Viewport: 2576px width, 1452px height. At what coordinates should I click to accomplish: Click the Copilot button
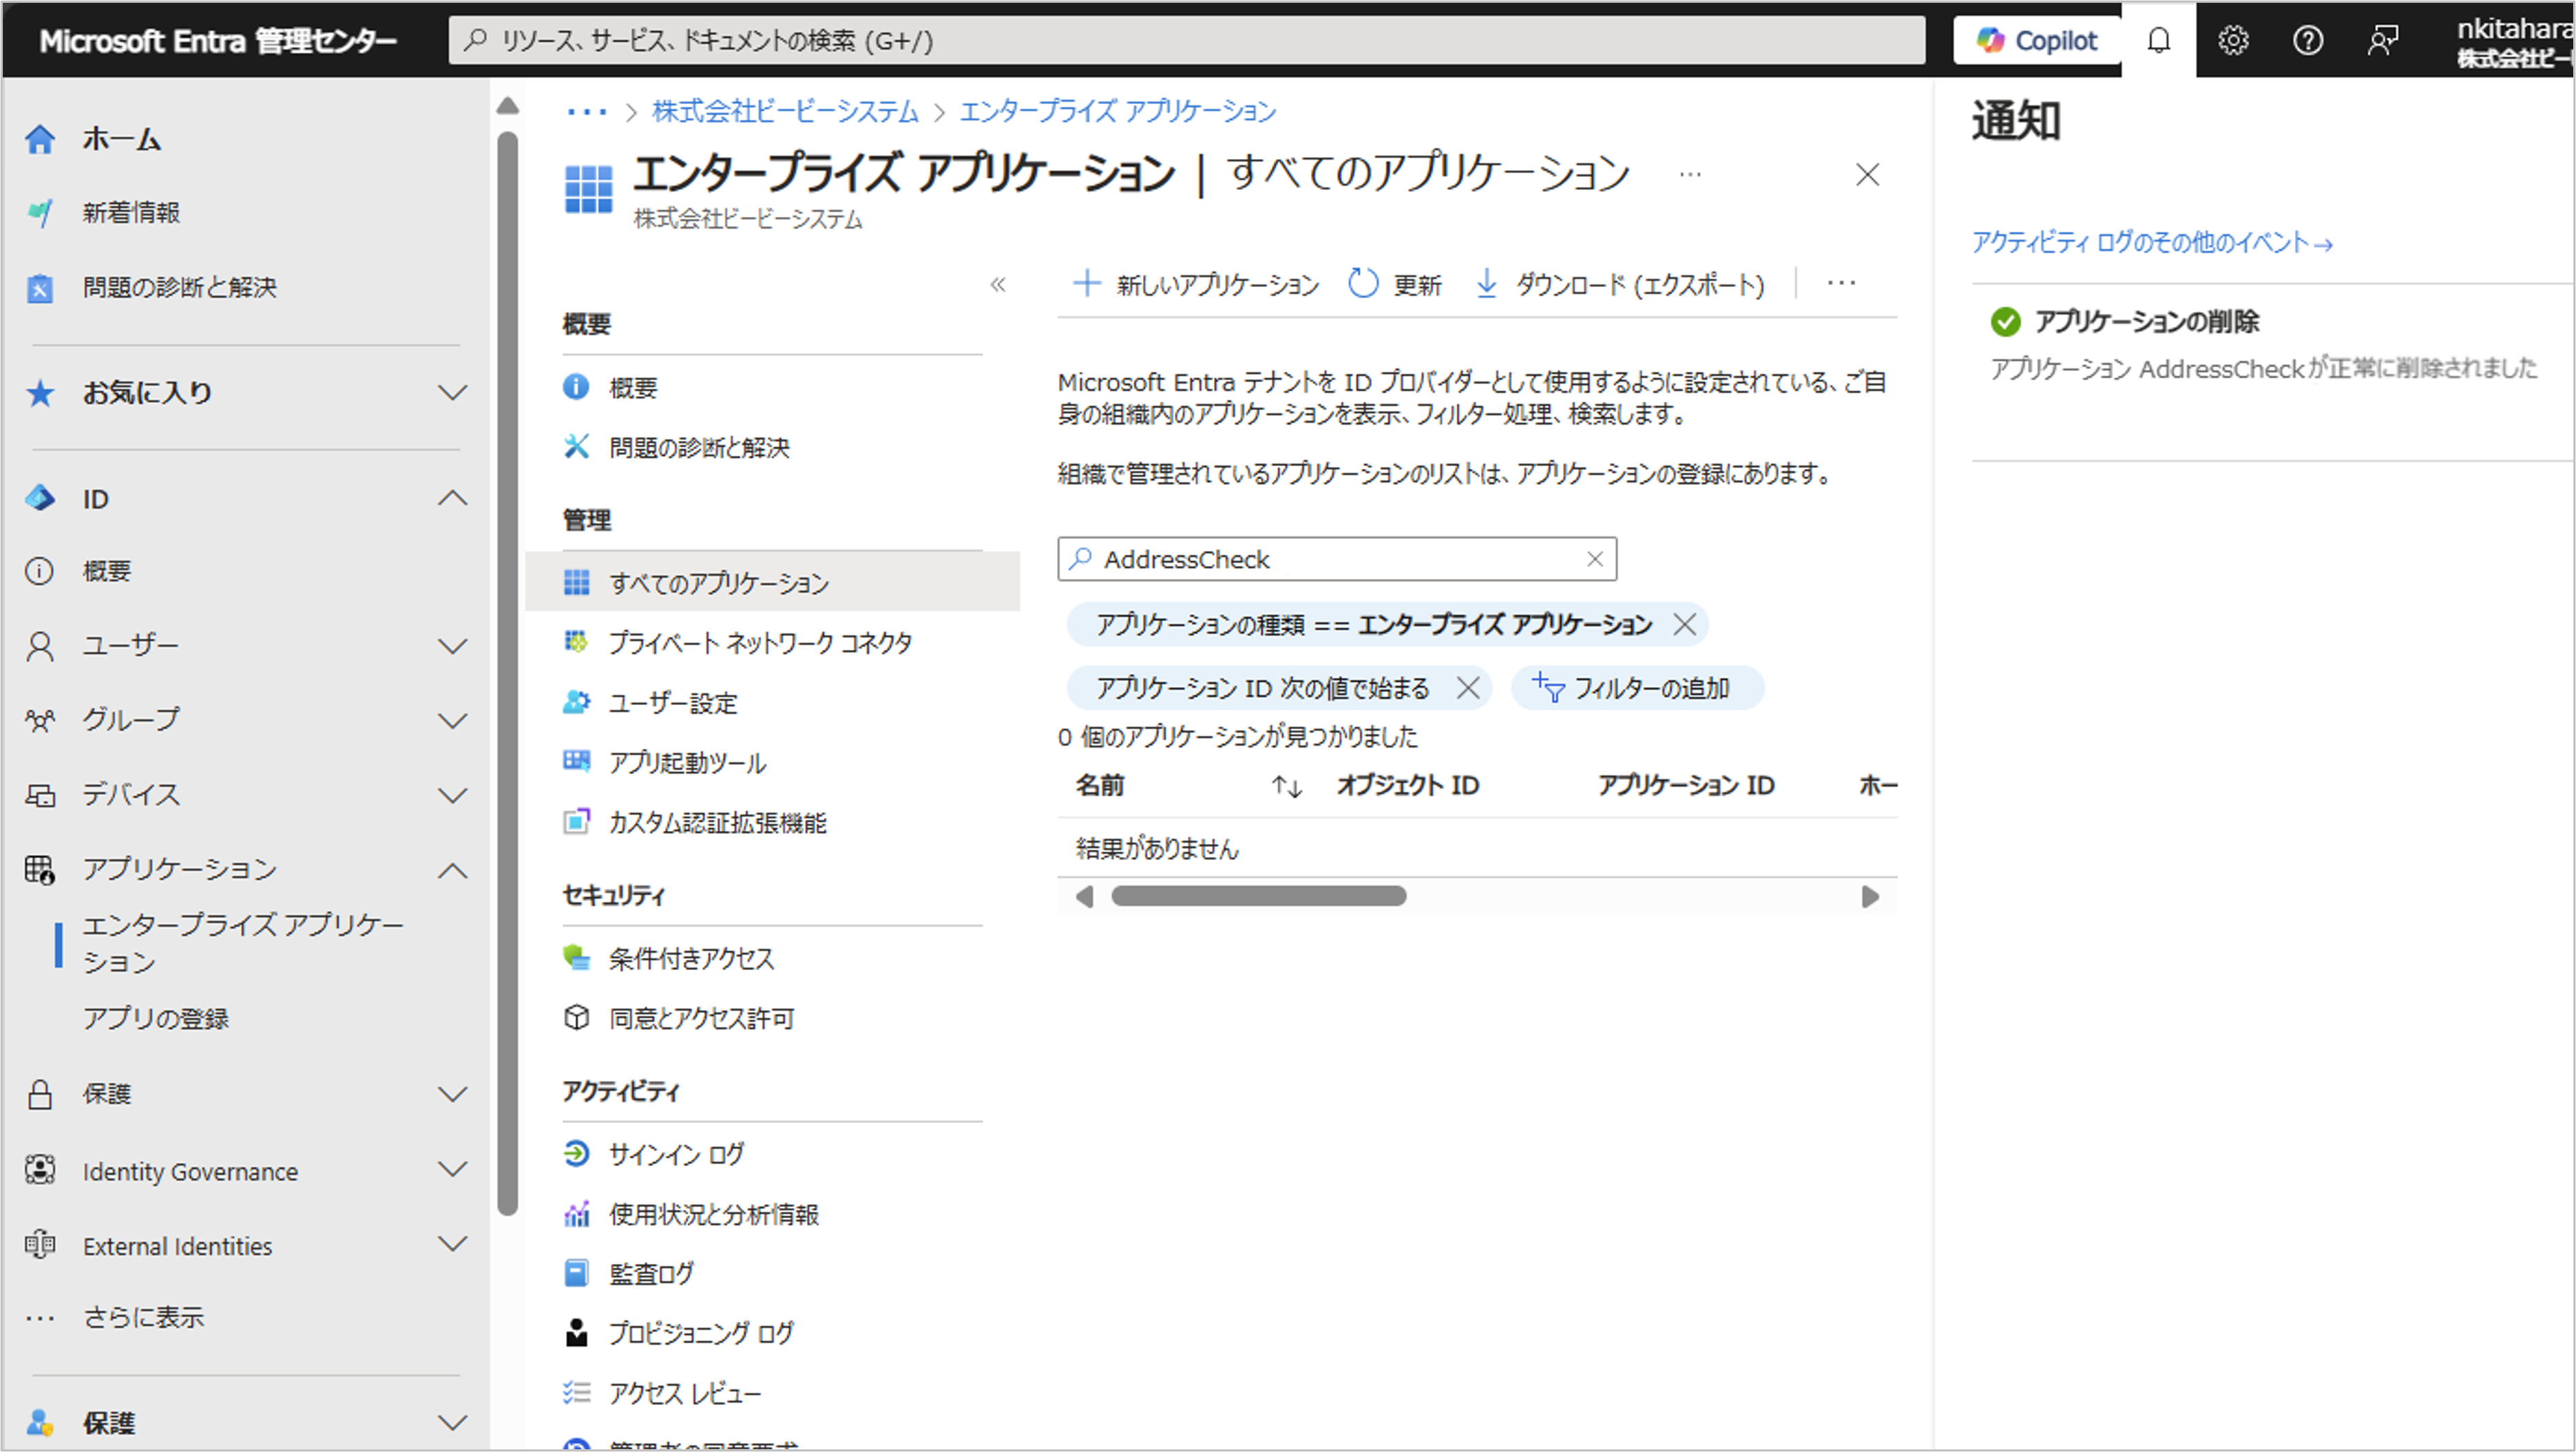pyautogui.click(x=2036, y=40)
